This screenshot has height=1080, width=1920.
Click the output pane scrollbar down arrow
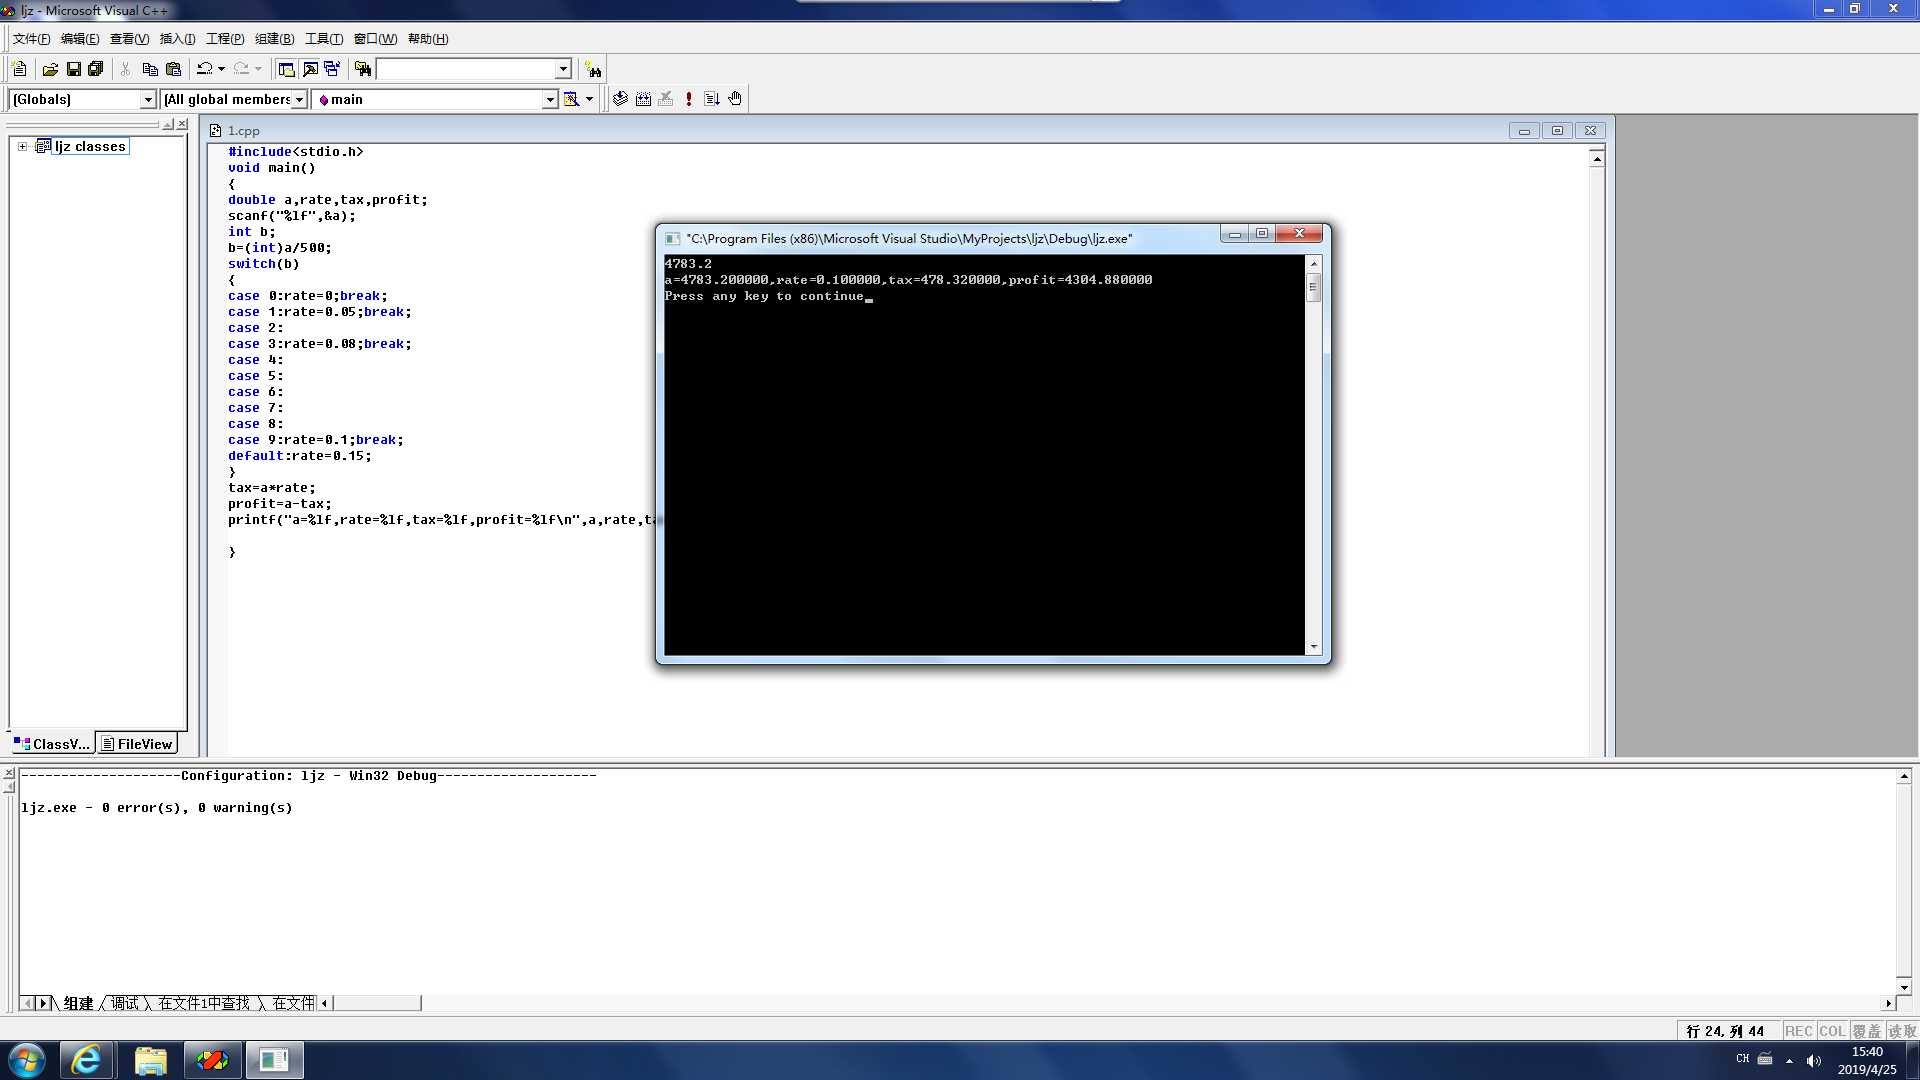coord(1904,987)
